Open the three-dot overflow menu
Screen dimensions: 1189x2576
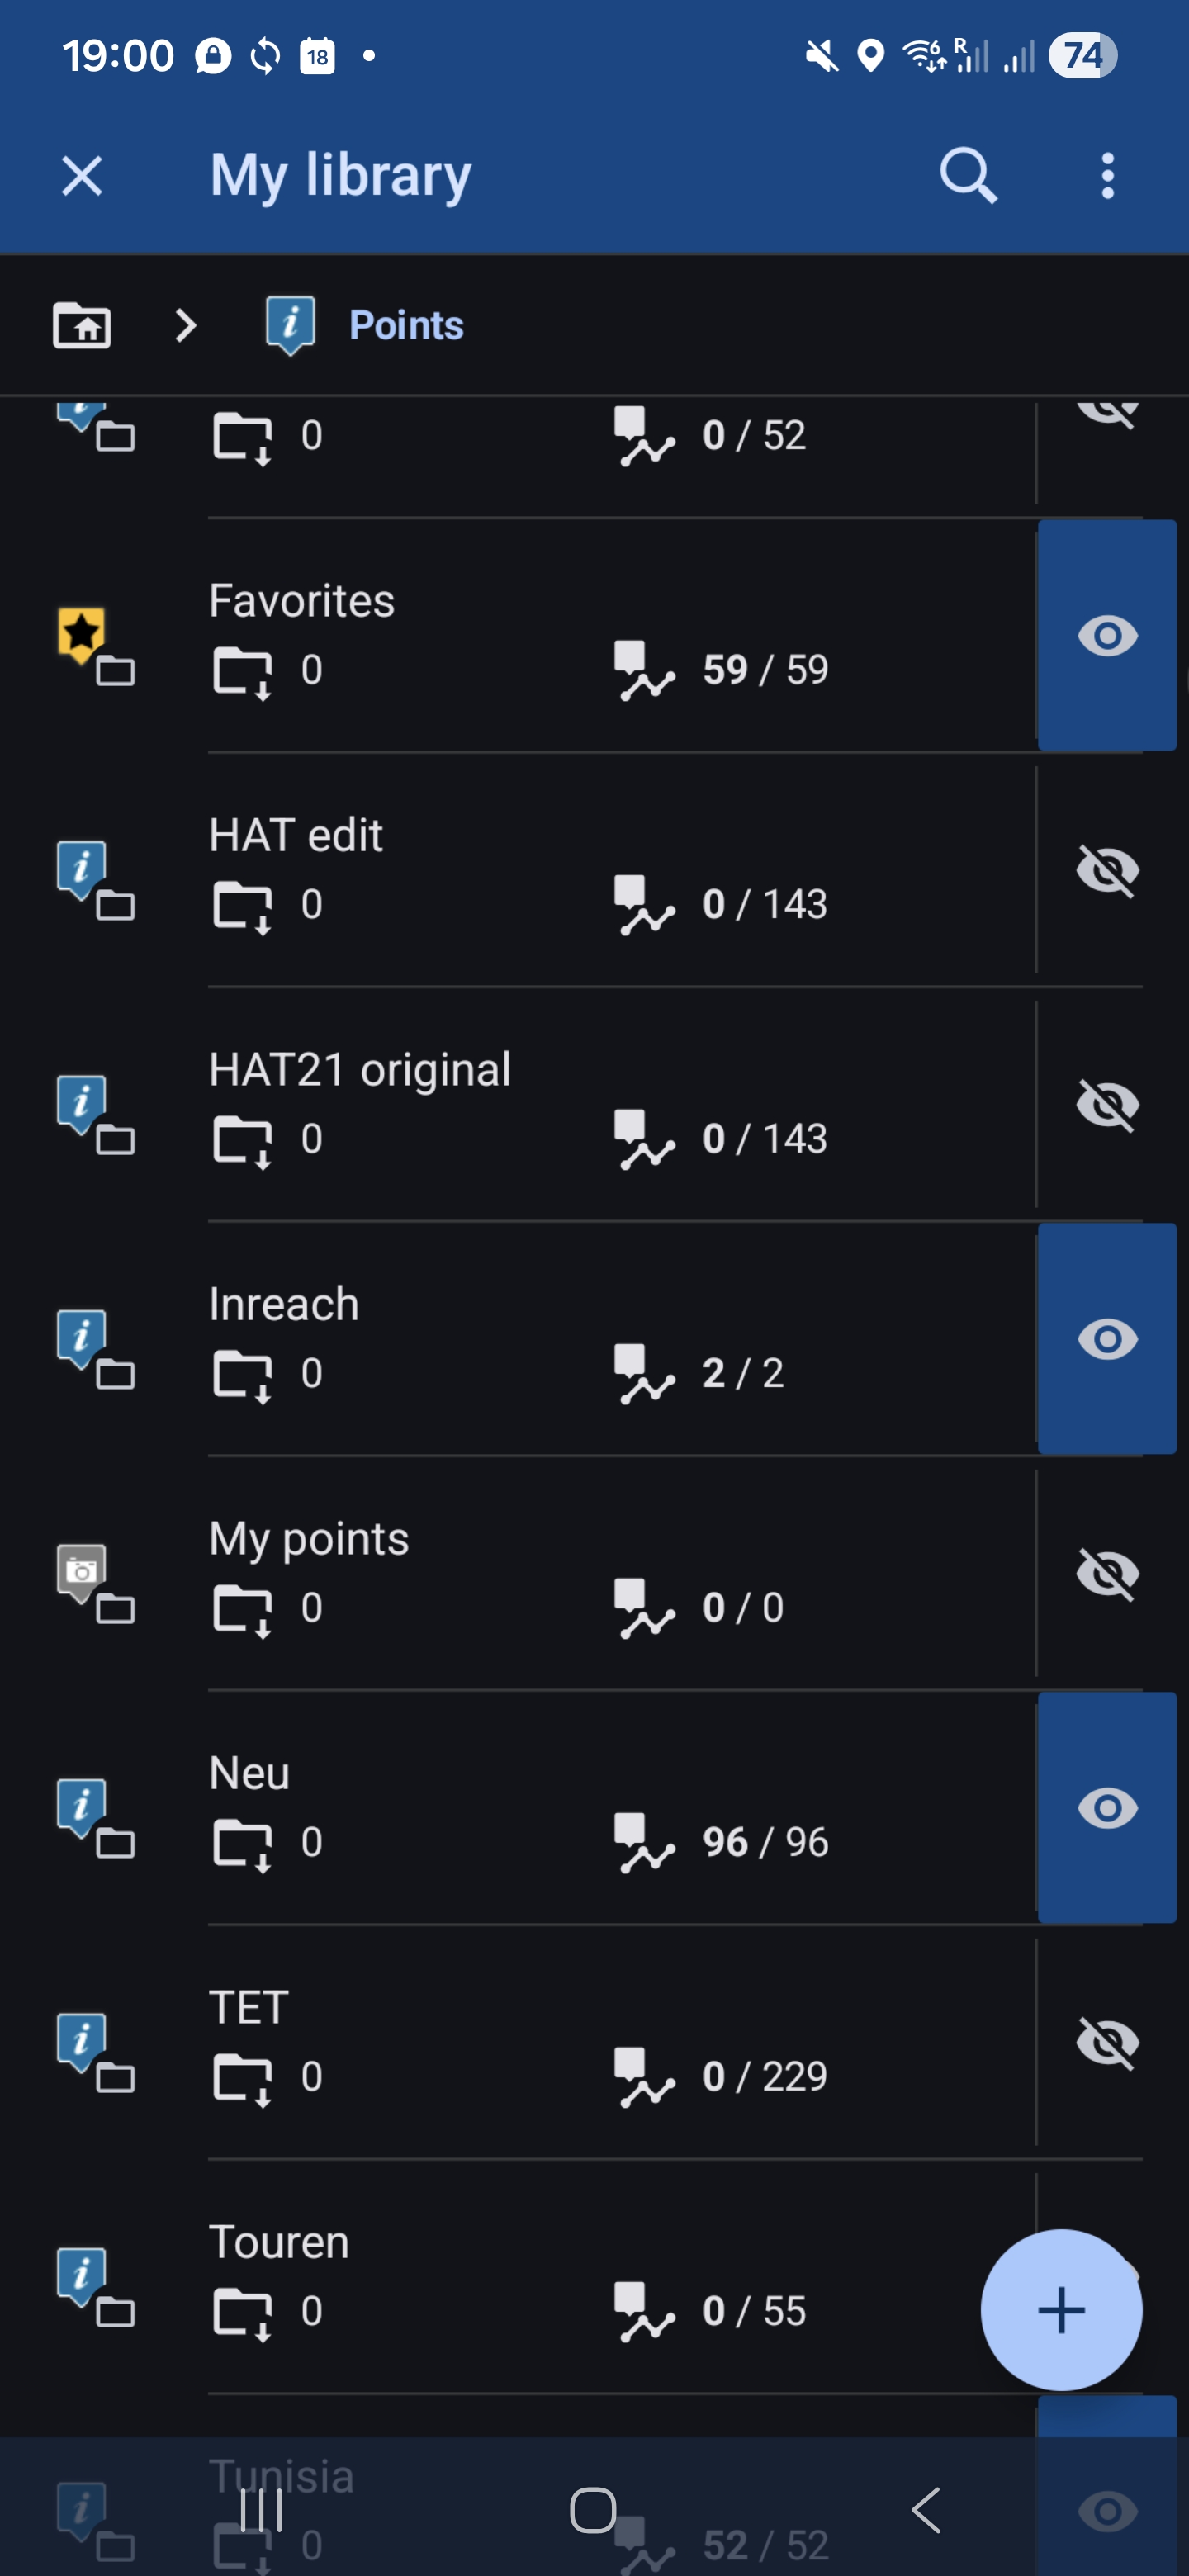click(x=1107, y=176)
